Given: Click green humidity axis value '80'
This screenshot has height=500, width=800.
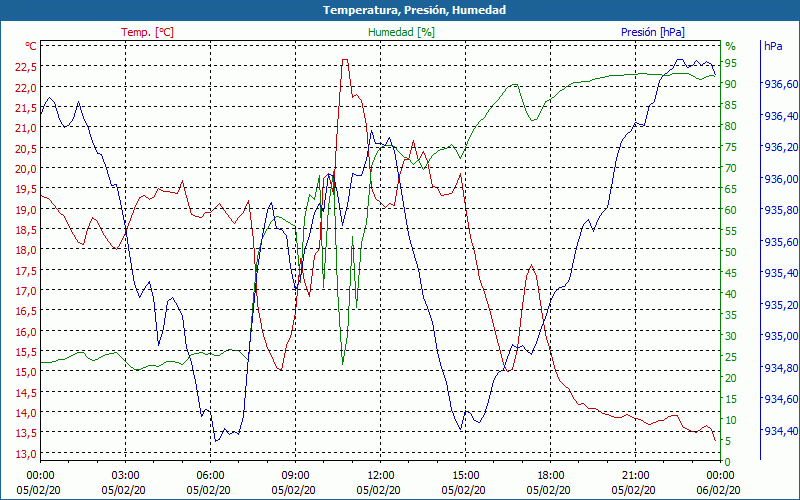Looking at the screenshot, I should (731, 126).
